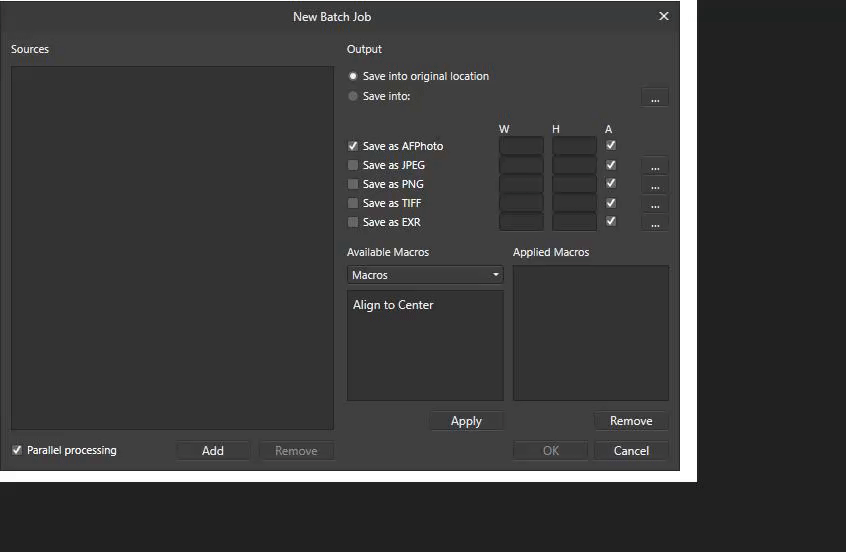Click the width field for EXR
Screen dimensions: 846x552
tap(521, 222)
